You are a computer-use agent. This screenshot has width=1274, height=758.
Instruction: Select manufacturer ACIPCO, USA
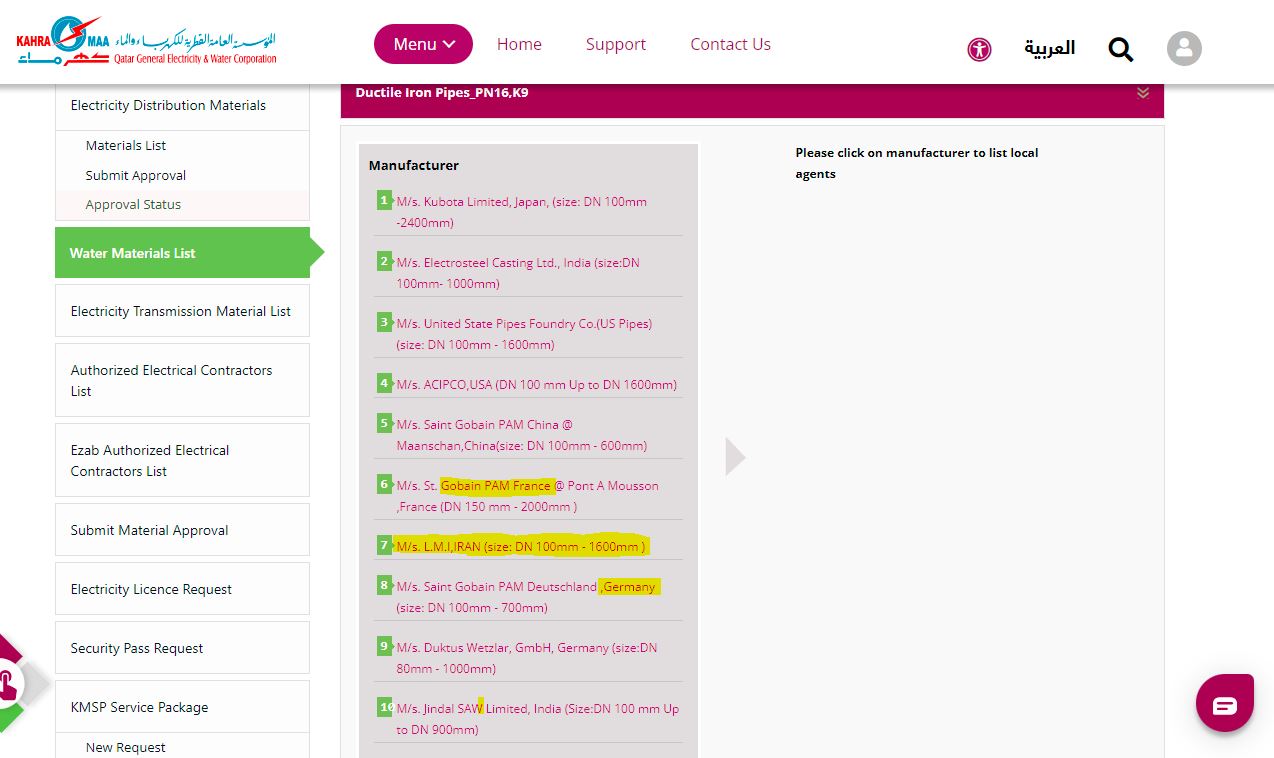click(536, 384)
